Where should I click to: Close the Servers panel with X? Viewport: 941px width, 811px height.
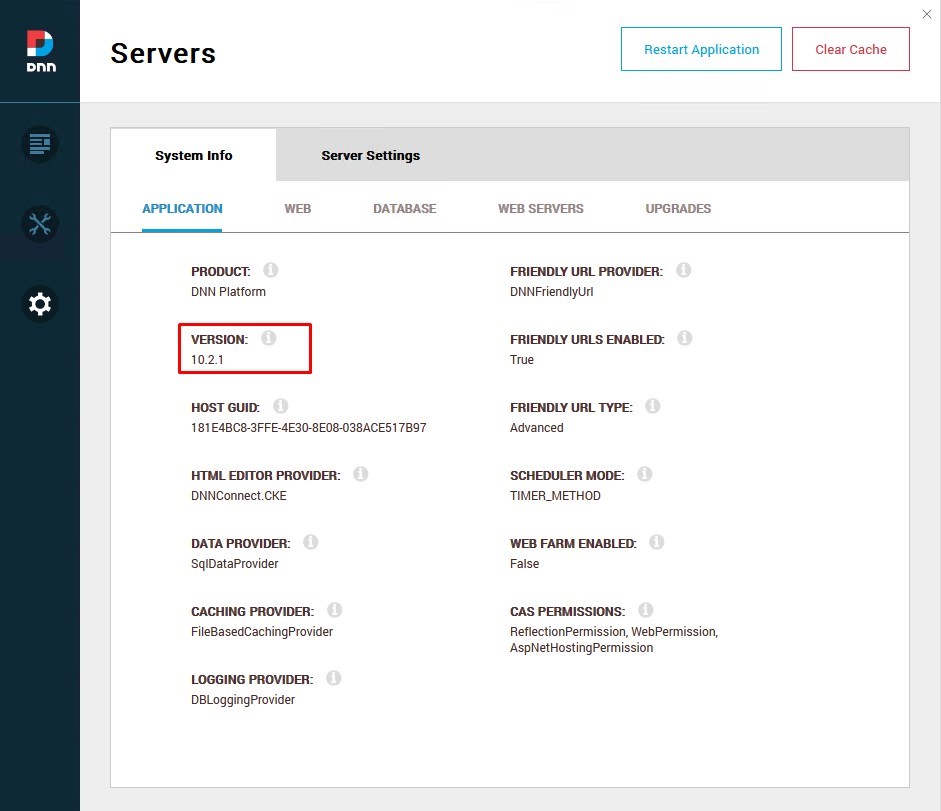click(x=926, y=13)
